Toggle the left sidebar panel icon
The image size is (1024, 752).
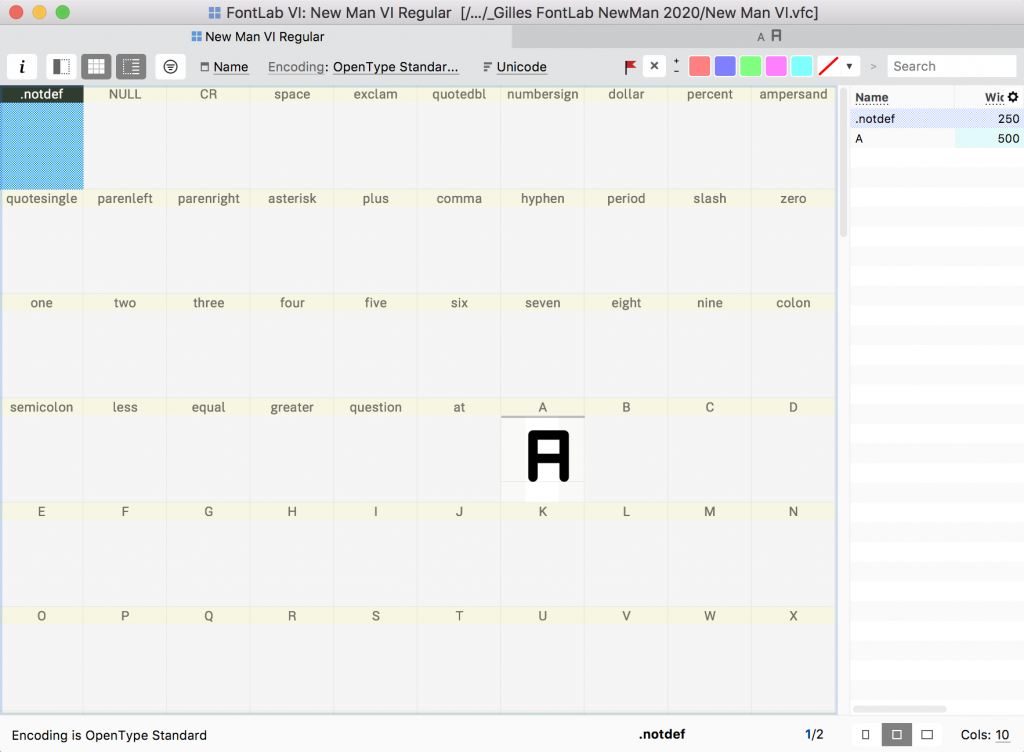click(61, 67)
